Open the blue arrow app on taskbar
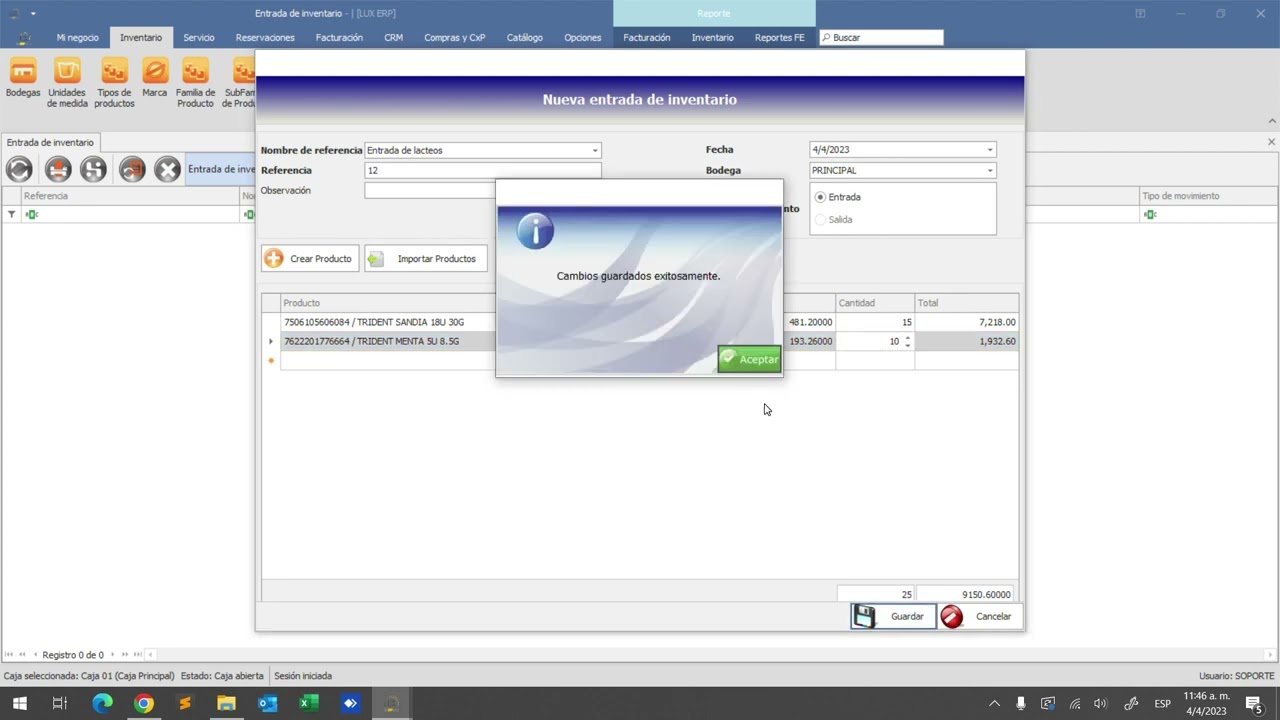This screenshot has height=720, width=1280. [x=349, y=704]
